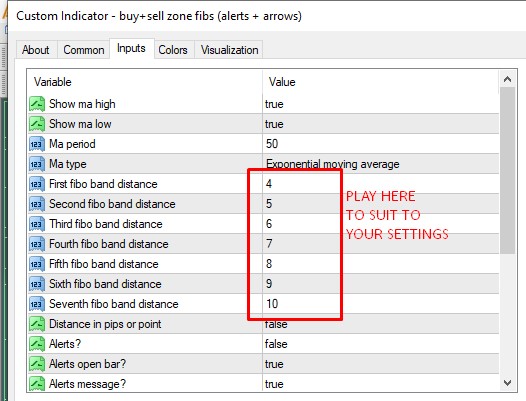The width and height of the screenshot is (526, 401).
Task: Click the Seventh fibo band distance icon
Action: [37, 304]
